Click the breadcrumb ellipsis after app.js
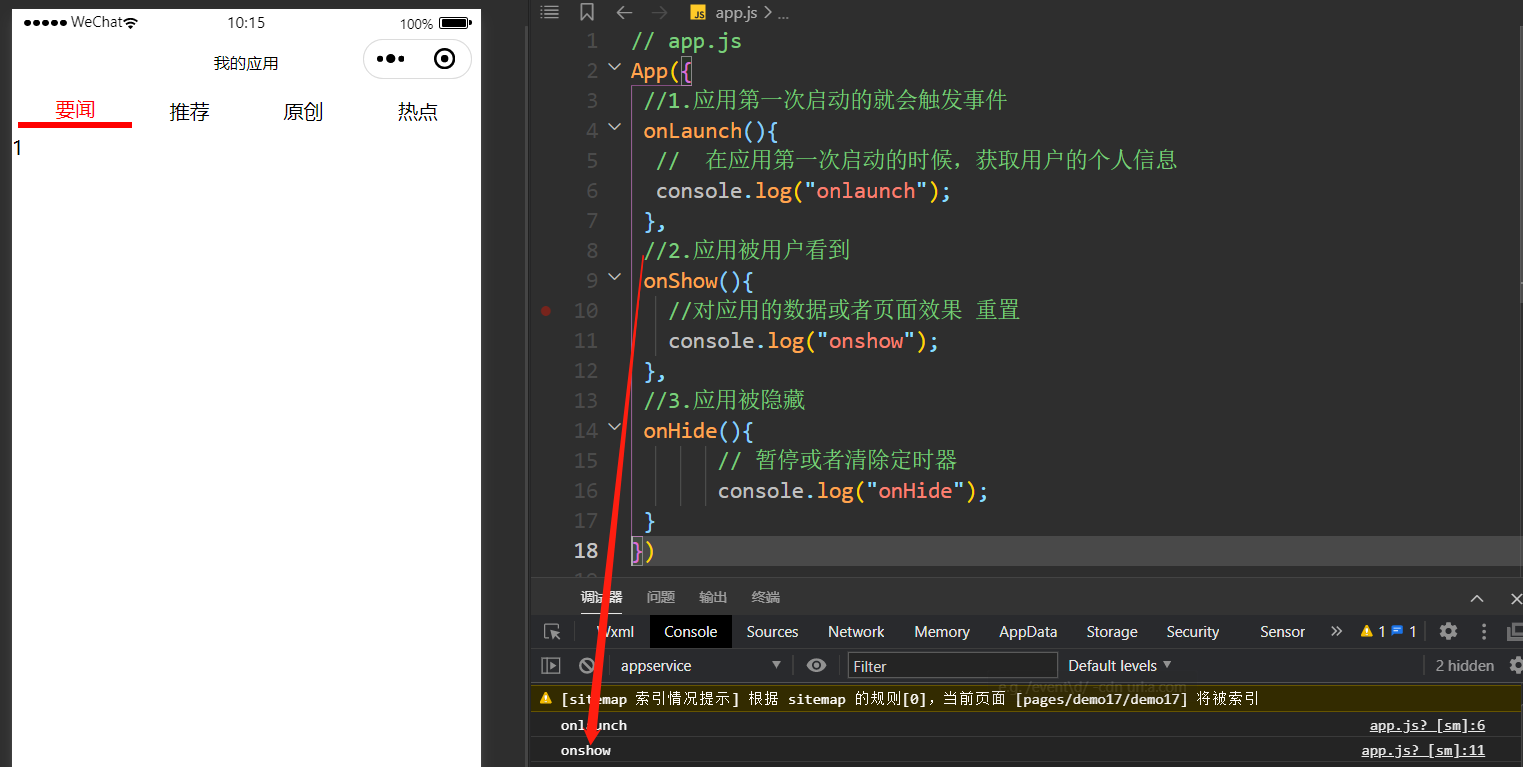 [783, 13]
